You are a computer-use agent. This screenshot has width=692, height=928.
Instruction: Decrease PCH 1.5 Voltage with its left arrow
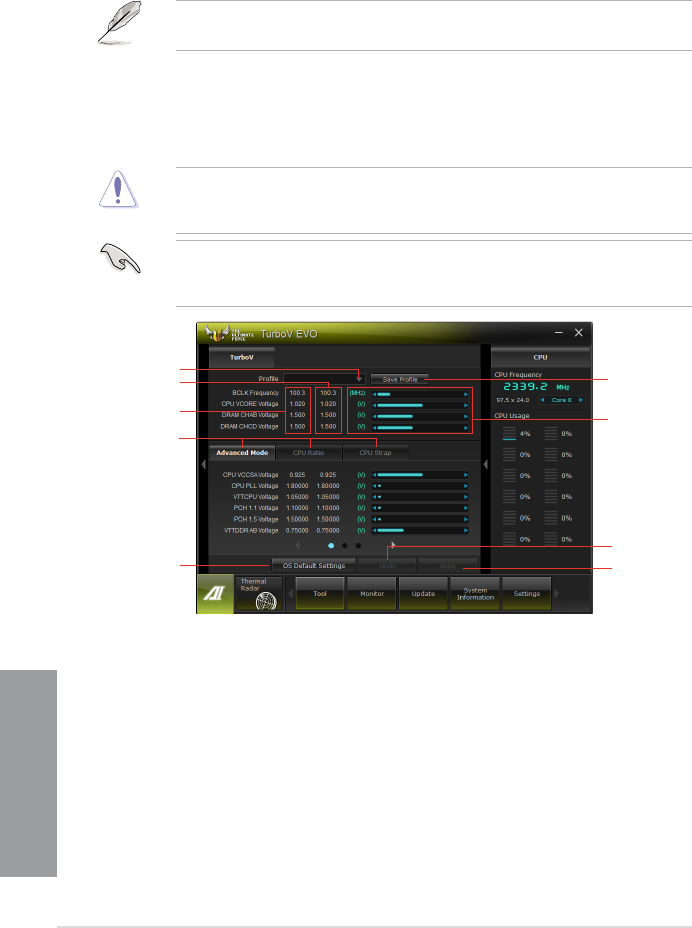[x=374, y=519]
